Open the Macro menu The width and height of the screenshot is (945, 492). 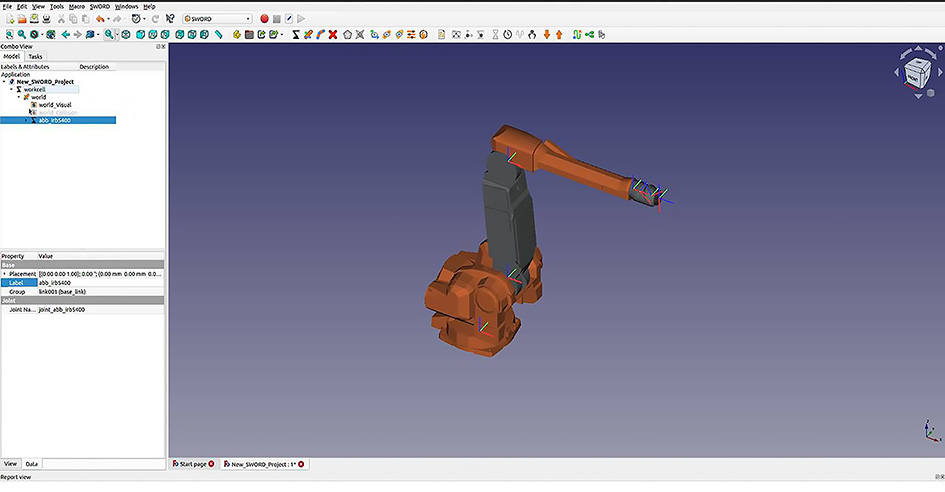[x=77, y=6]
